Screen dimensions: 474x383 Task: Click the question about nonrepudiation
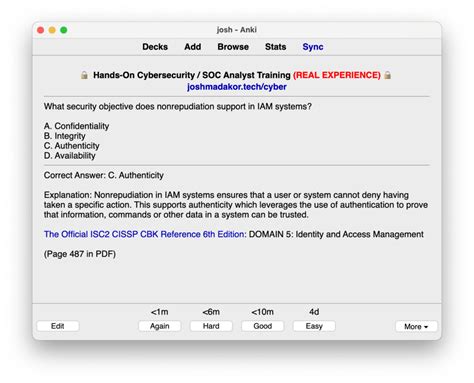178,106
